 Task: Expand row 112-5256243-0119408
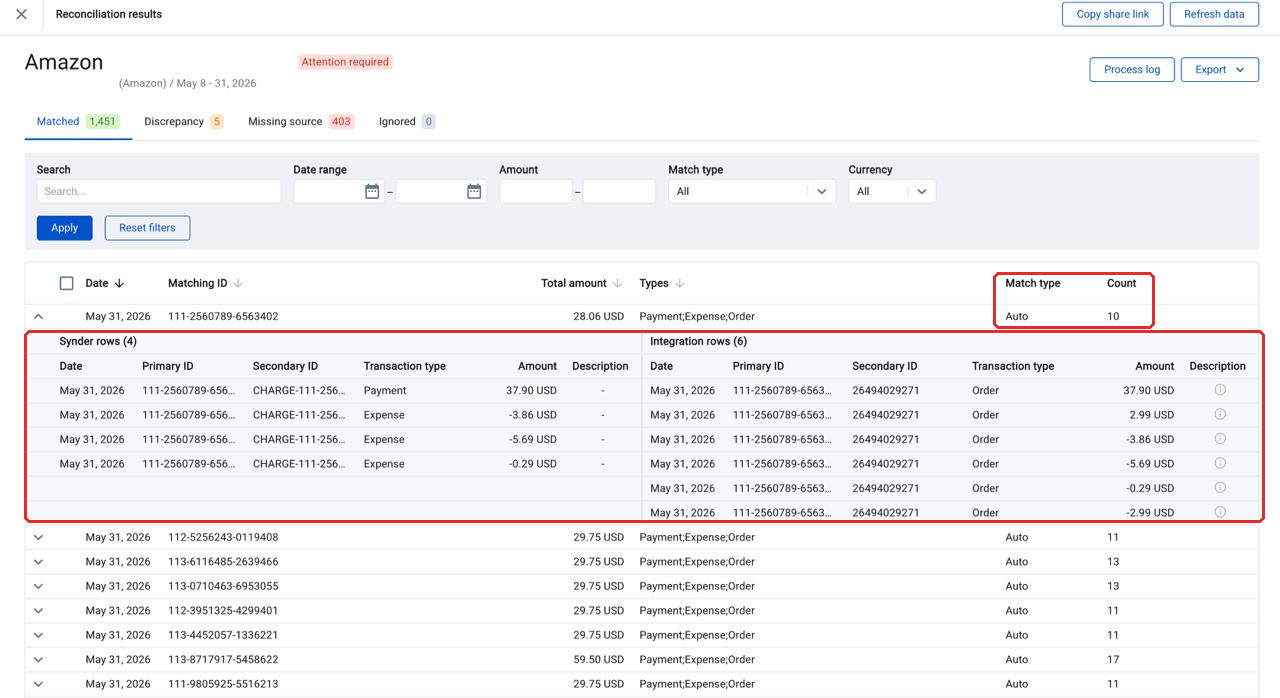tap(38, 537)
